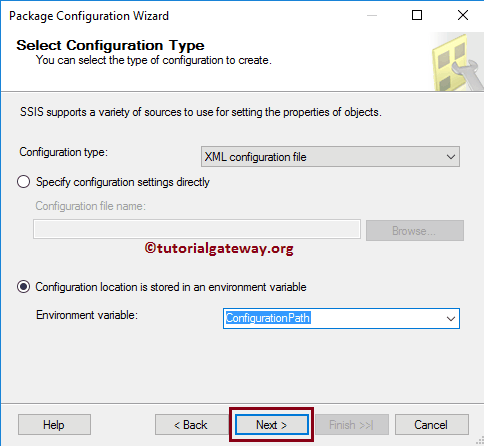
Task: Click the Configuration file name text box
Action: (197, 229)
